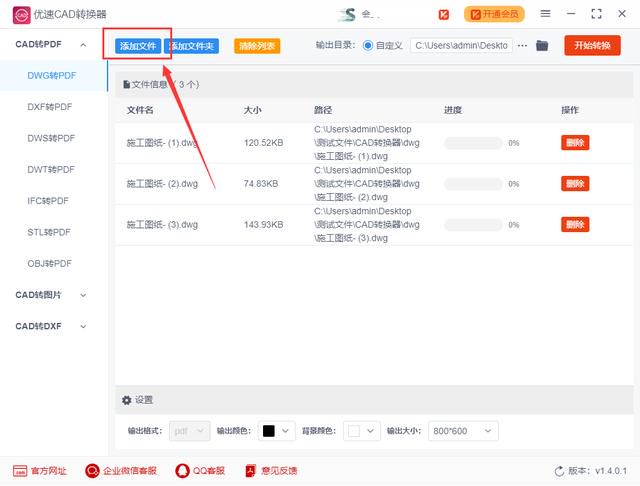Select DWT转PDF in sidebar
This screenshot has width=640, height=486.
point(51,170)
